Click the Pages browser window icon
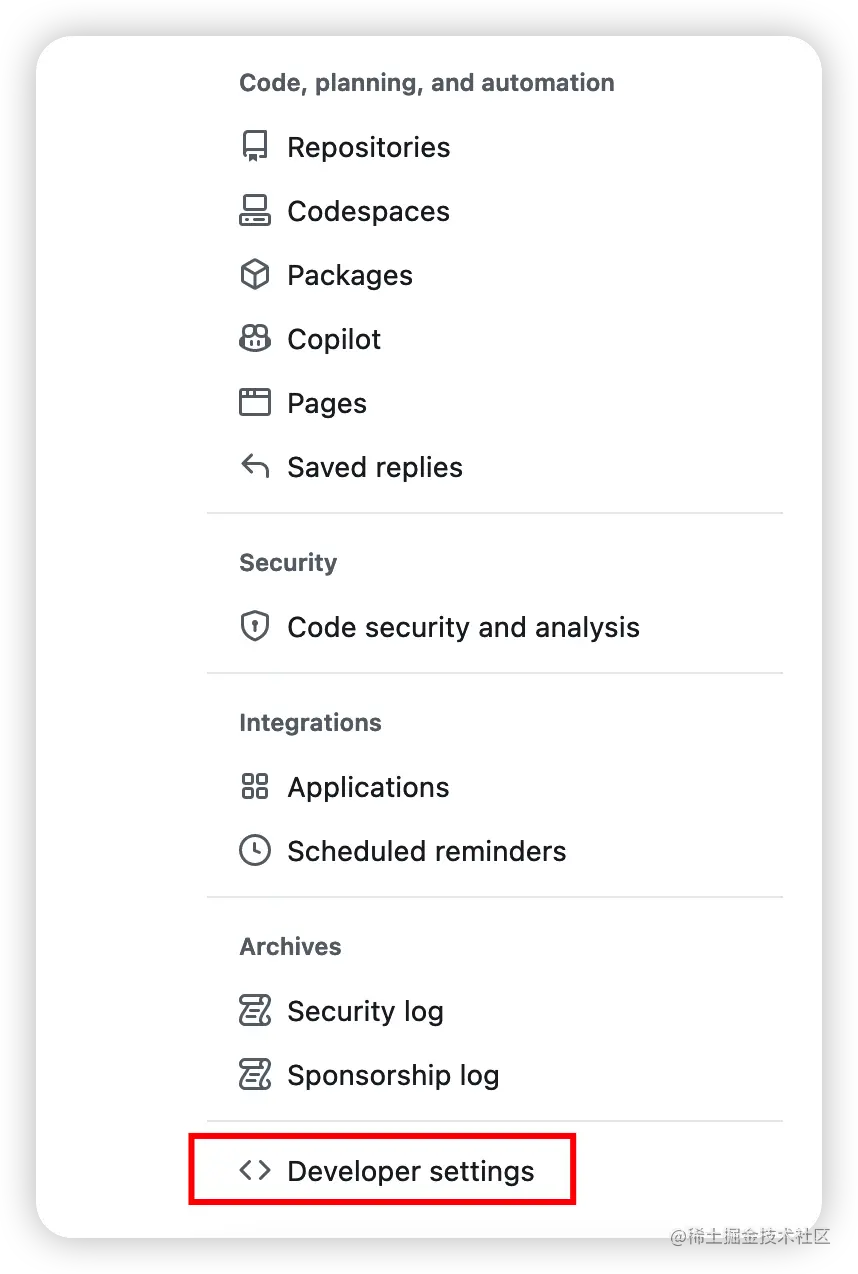This screenshot has height=1274, width=858. (x=255, y=403)
